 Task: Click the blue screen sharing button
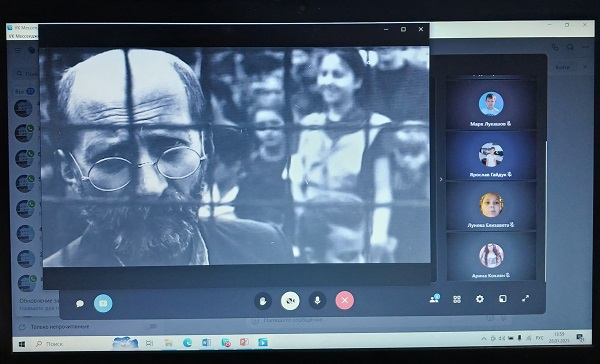103,303
